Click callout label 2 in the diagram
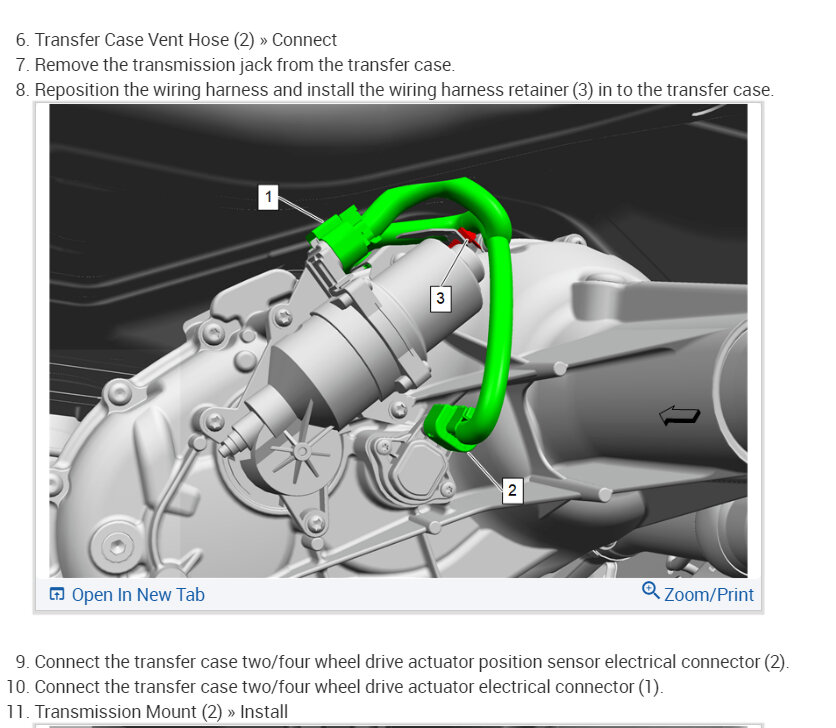Viewport: 836px width, 728px height. point(512,490)
